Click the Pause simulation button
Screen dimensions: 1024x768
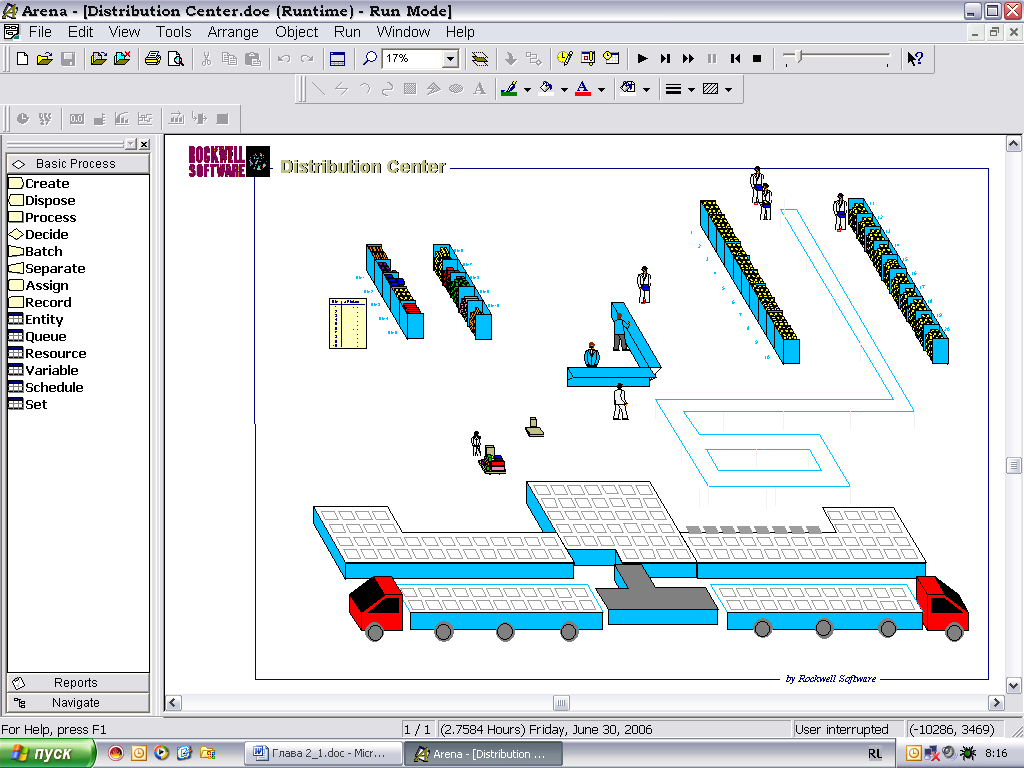tap(712, 59)
